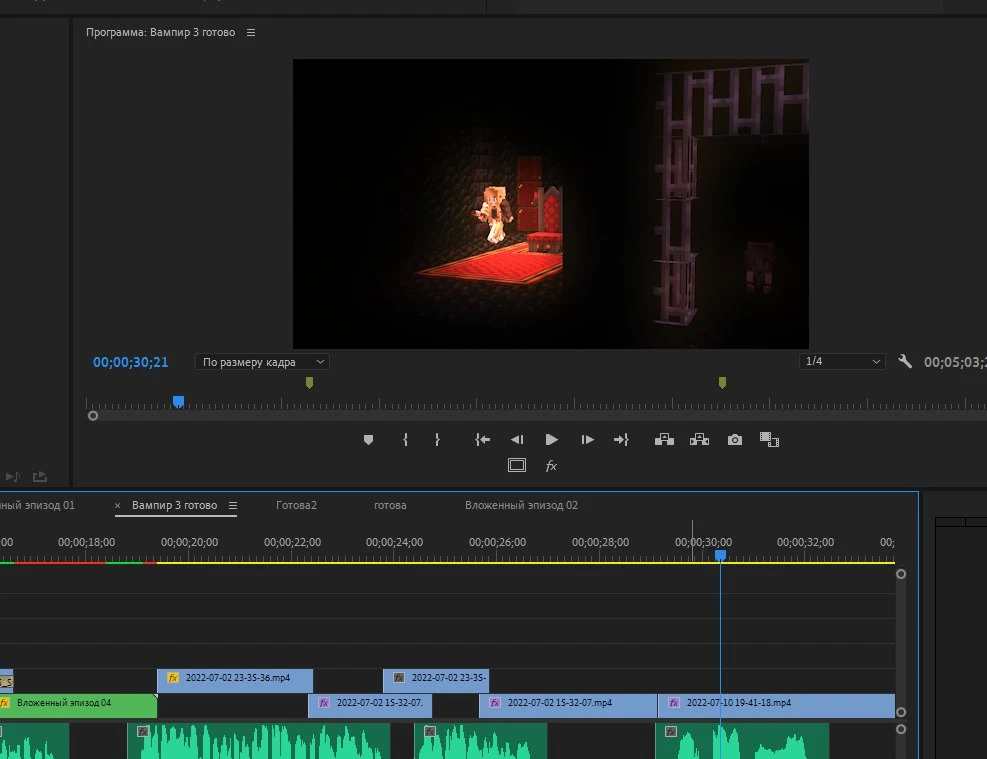
Task: Toggle global fx mute button
Action: coord(551,466)
